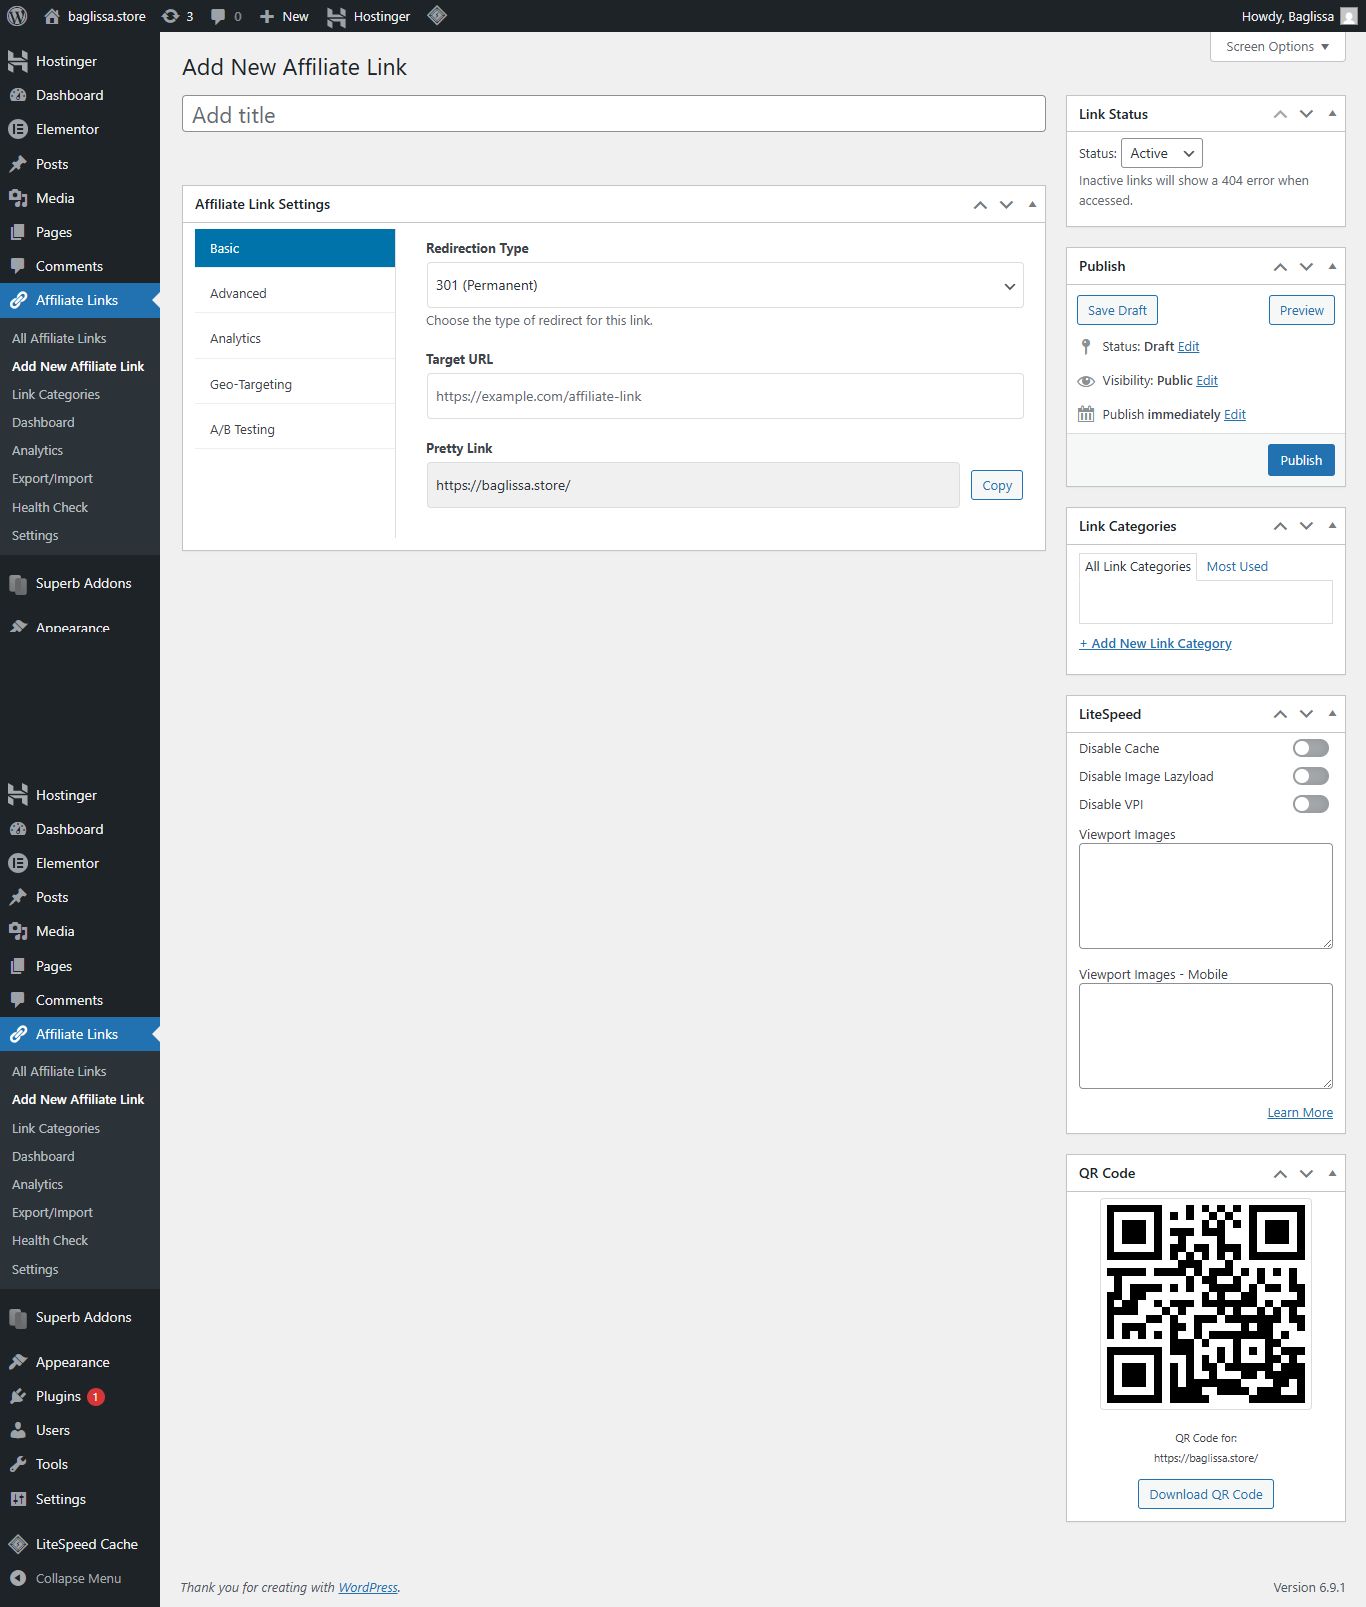Viewport: 1366px width, 1607px height.
Task: Click the QR code image
Action: [1206, 1304]
